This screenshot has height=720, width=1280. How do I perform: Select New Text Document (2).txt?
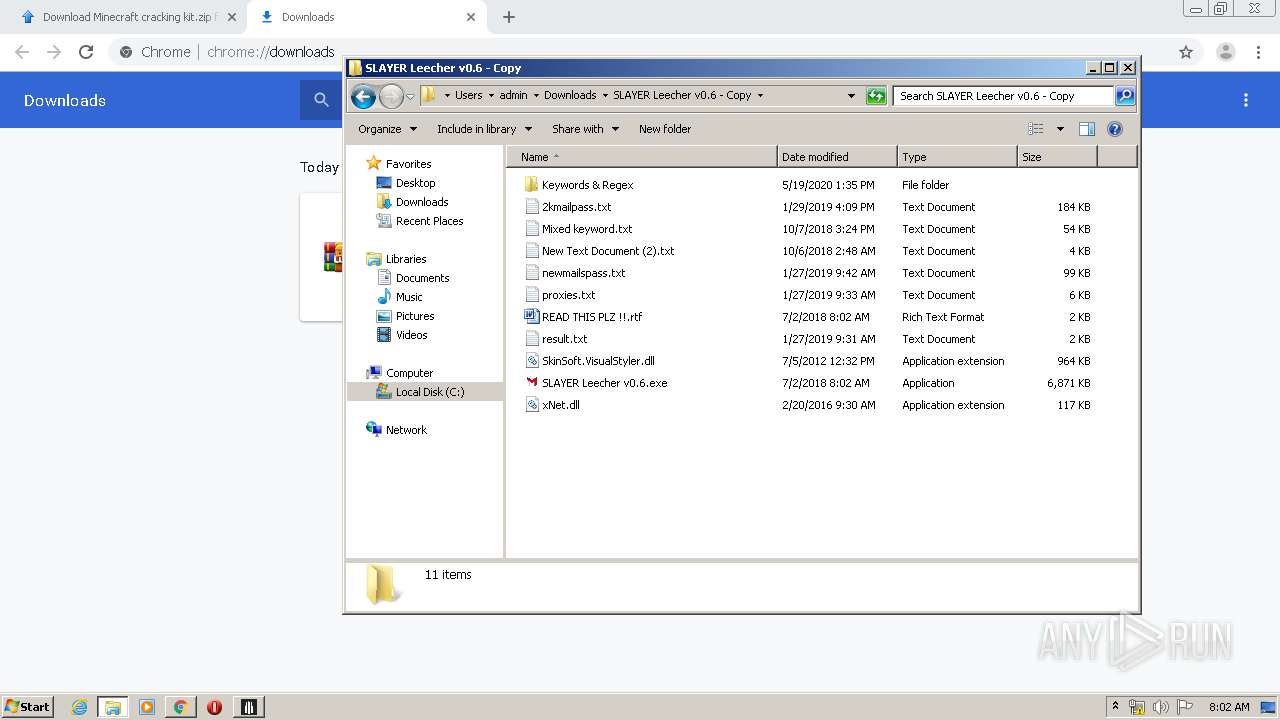pos(608,251)
